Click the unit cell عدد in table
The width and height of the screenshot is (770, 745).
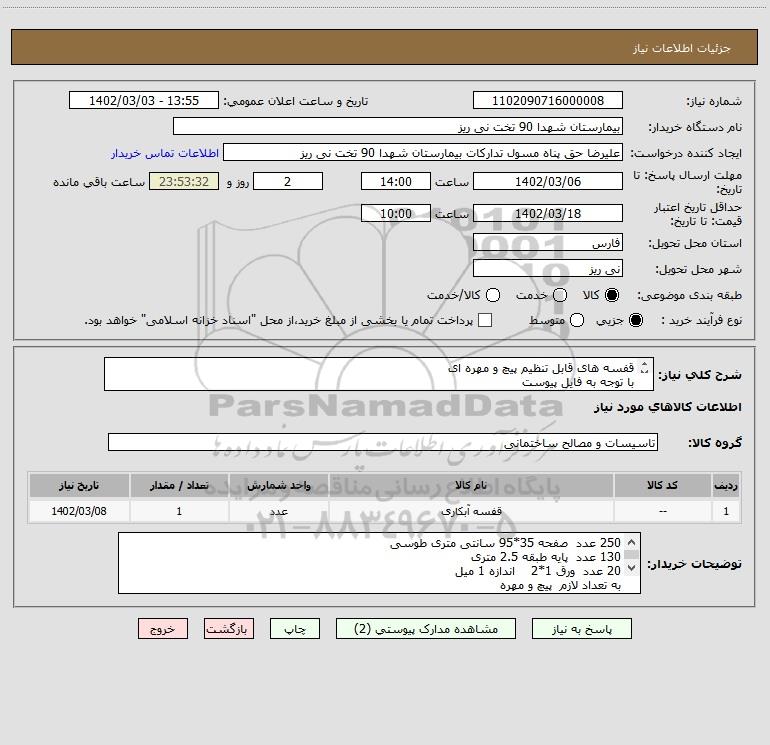click(278, 511)
